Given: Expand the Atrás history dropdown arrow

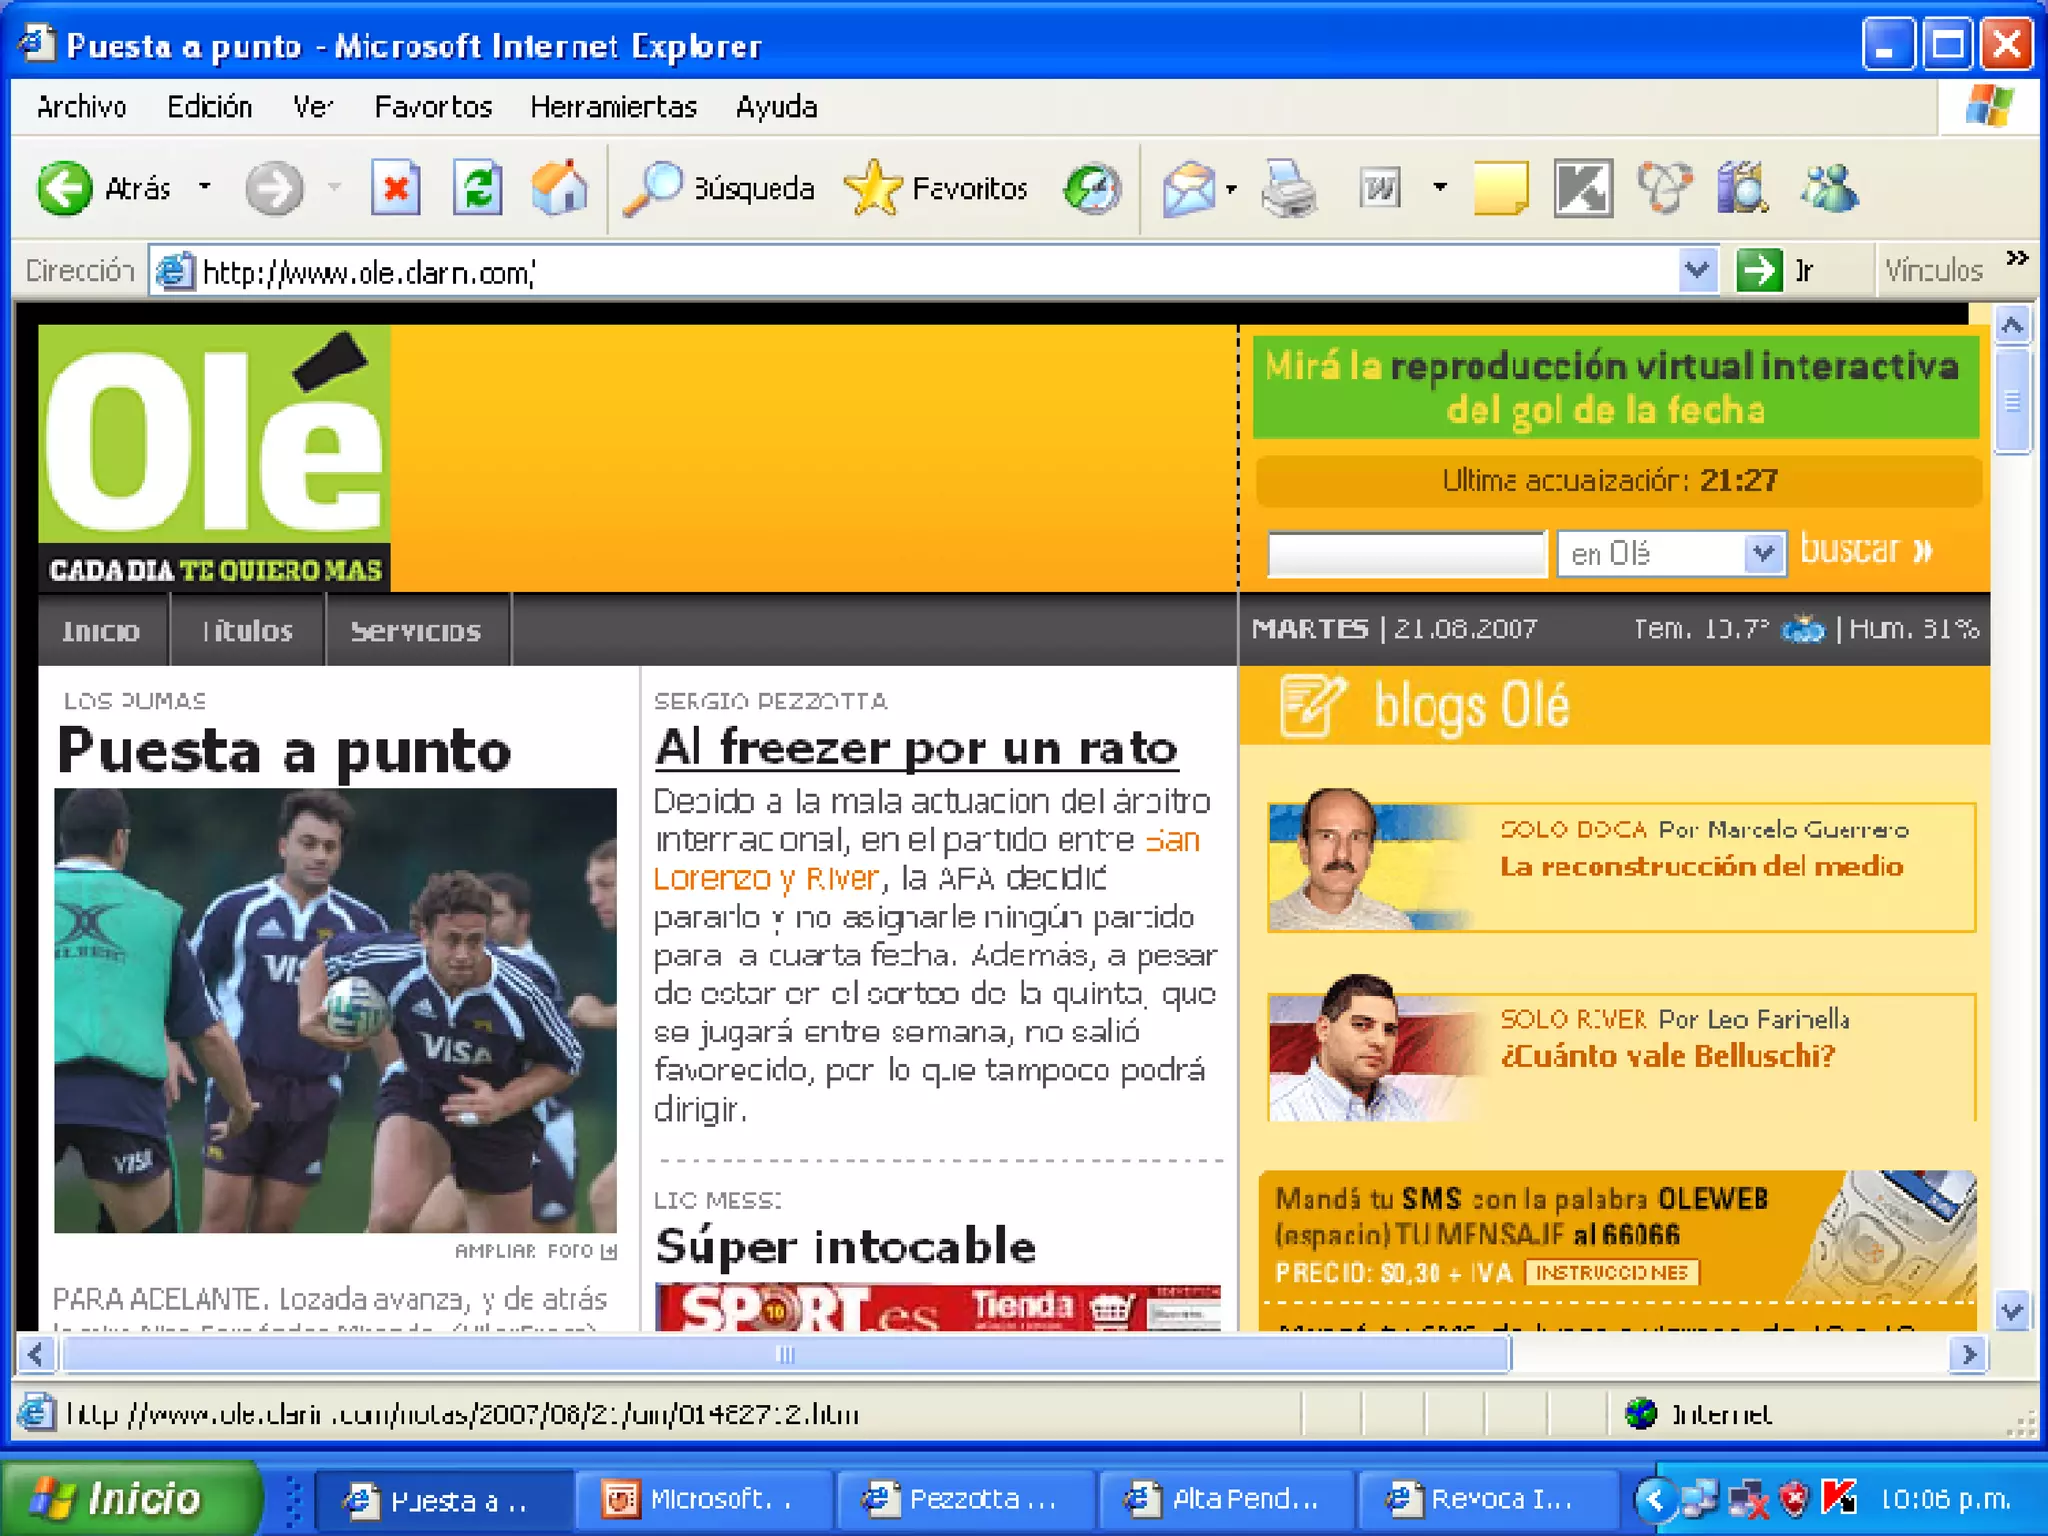Looking at the screenshot, I should click(x=205, y=188).
